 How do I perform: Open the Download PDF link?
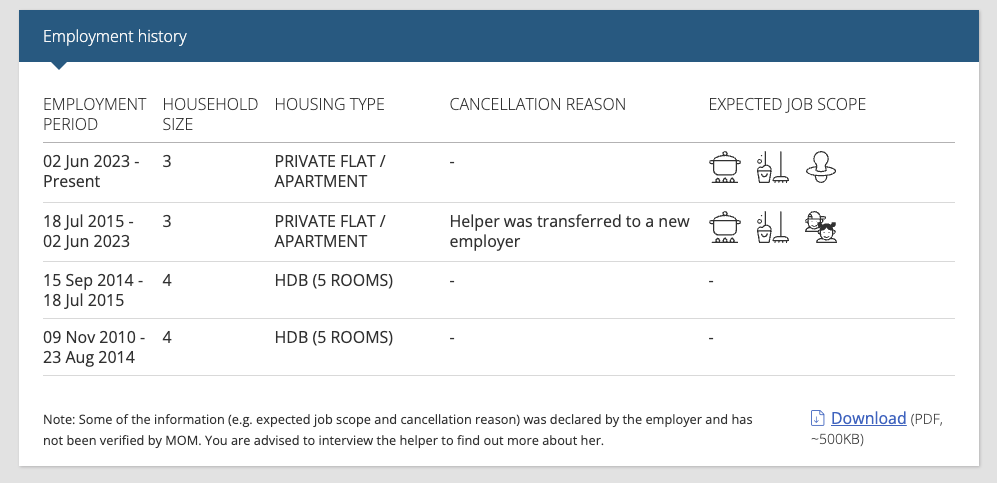coord(868,418)
